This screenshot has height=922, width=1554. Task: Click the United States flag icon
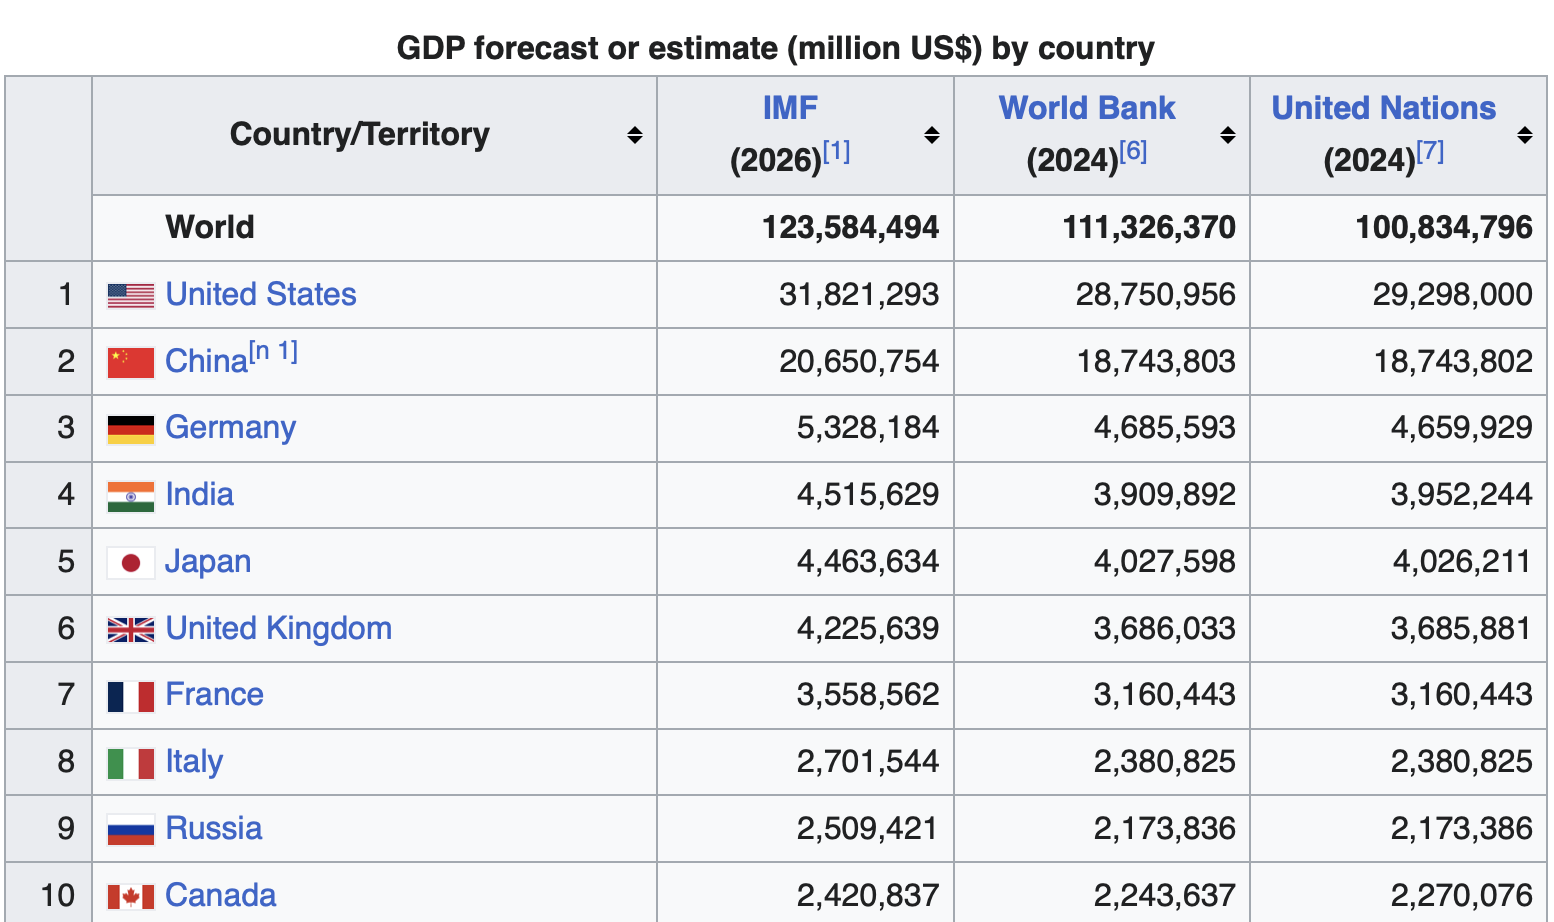coord(131,295)
